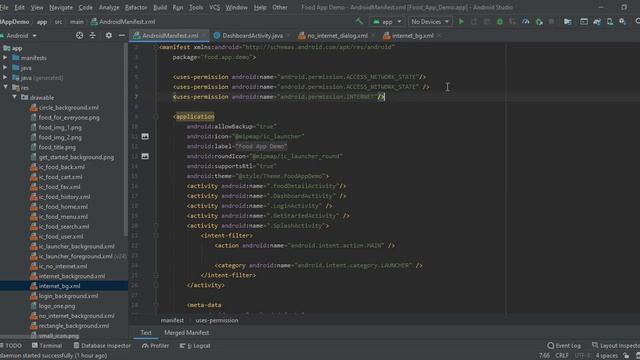The height and width of the screenshot is (360, 640).
Task: Click the Make Project hammer icon
Action: 359,21
